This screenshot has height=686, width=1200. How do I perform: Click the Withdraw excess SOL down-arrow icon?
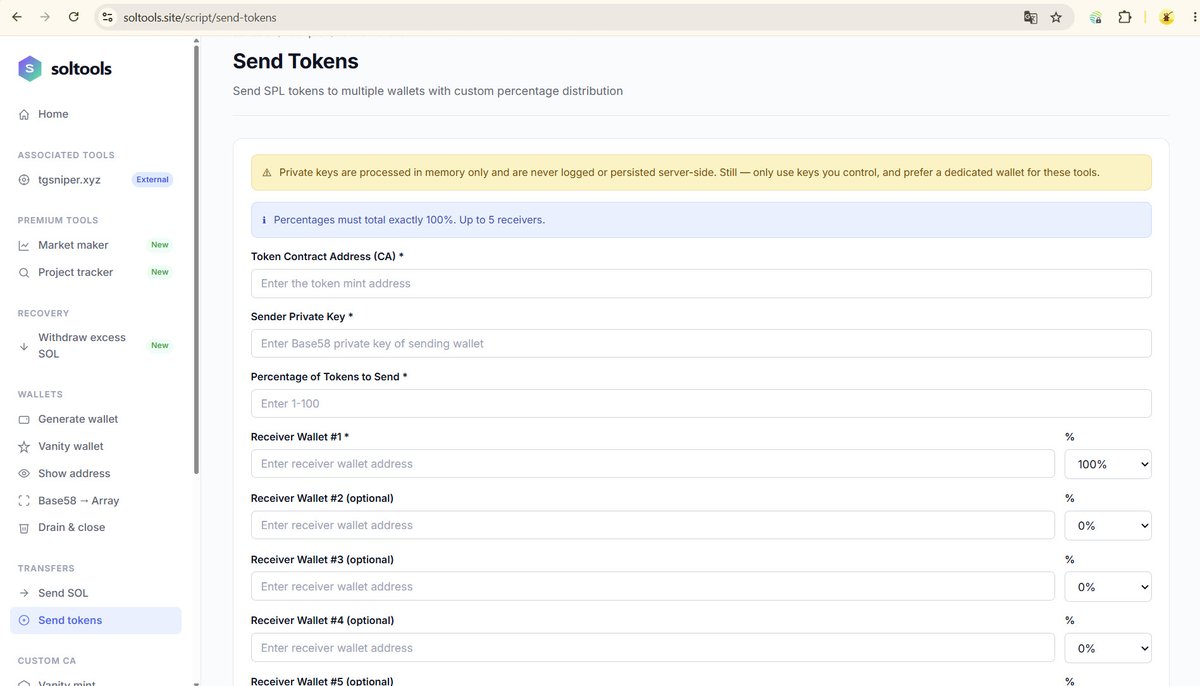[24, 346]
